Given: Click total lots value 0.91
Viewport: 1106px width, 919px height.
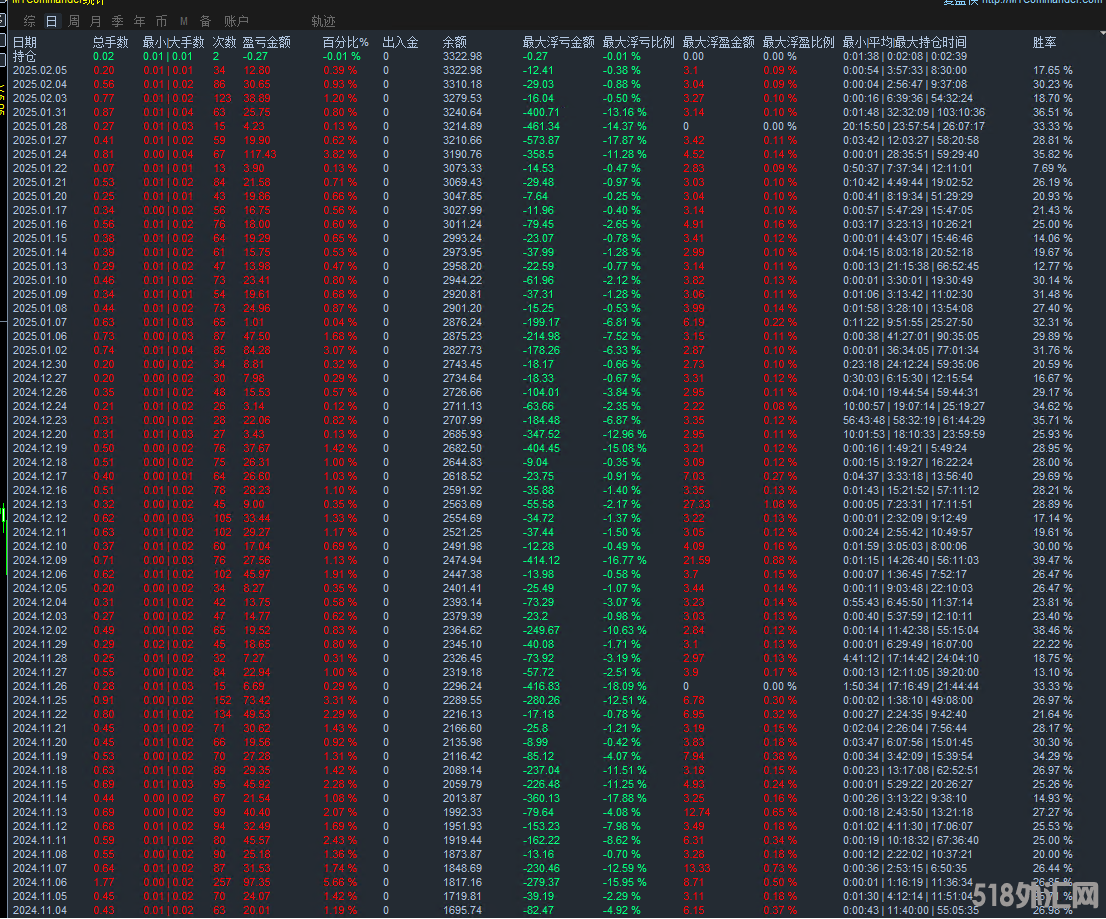Looking at the screenshot, I should pyautogui.click(x=104, y=700).
